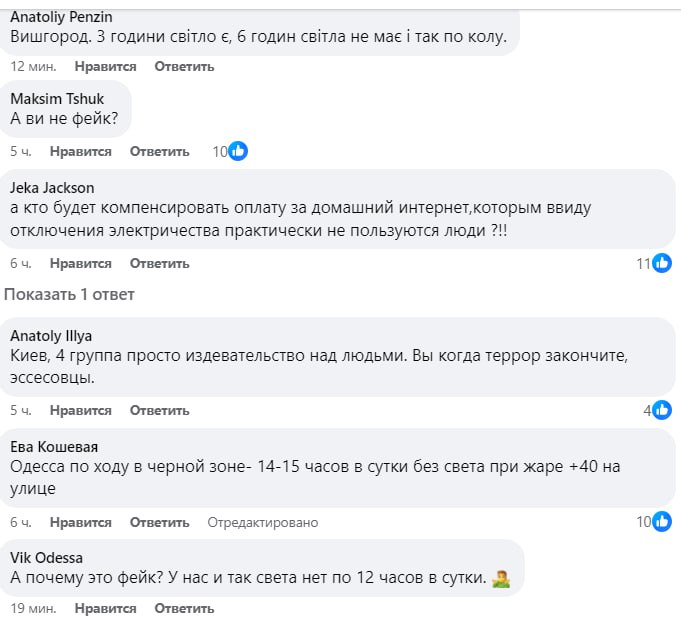Open Anatoliy Penzin's profile
The image size is (681, 624).
pos(61,17)
